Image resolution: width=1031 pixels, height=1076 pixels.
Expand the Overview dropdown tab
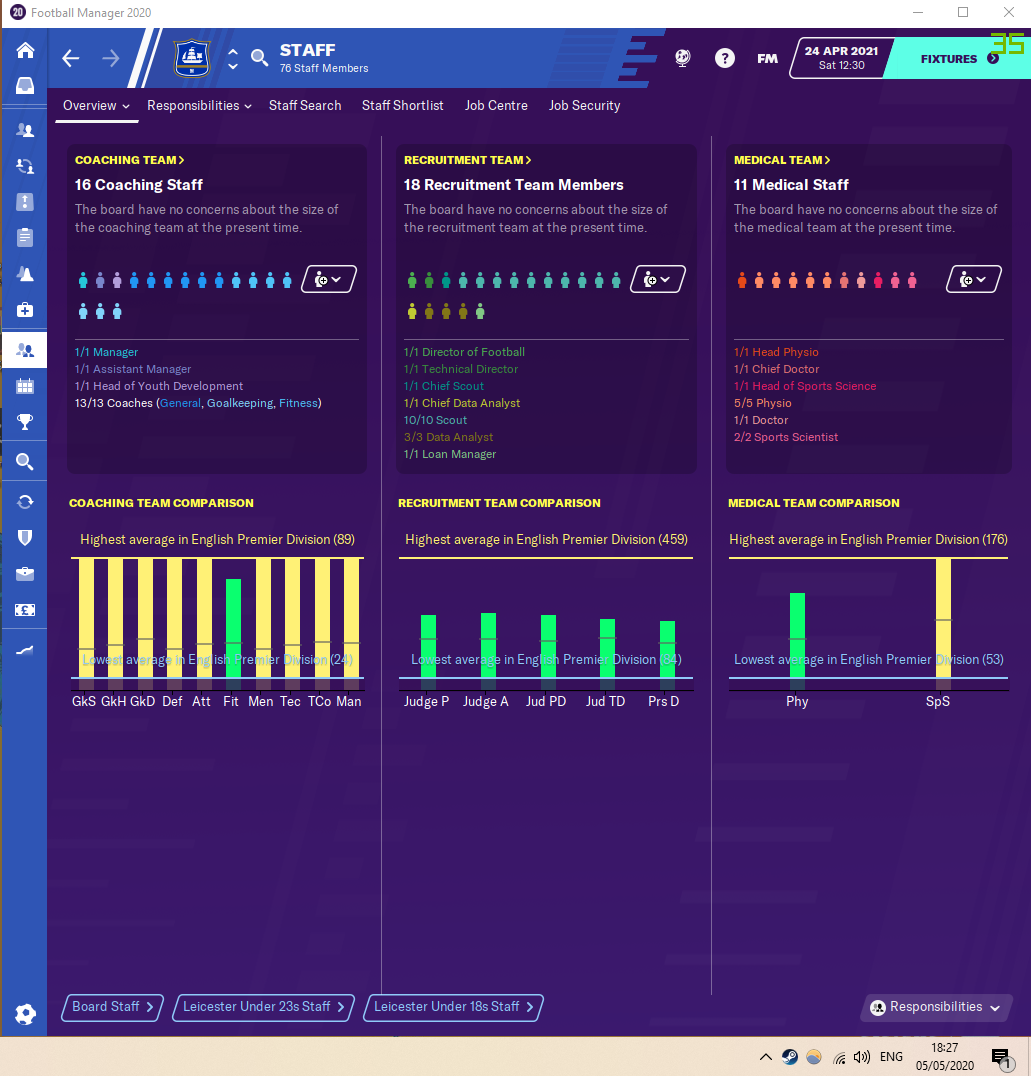coord(96,106)
